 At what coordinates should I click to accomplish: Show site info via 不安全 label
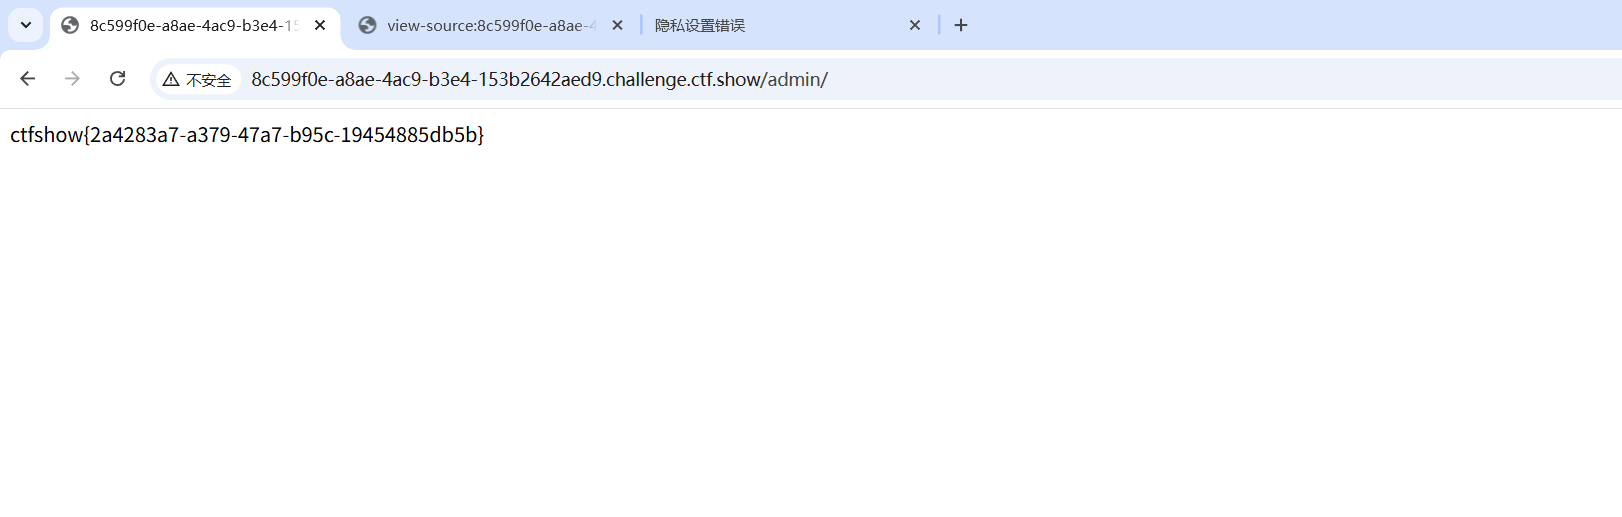(x=208, y=80)
